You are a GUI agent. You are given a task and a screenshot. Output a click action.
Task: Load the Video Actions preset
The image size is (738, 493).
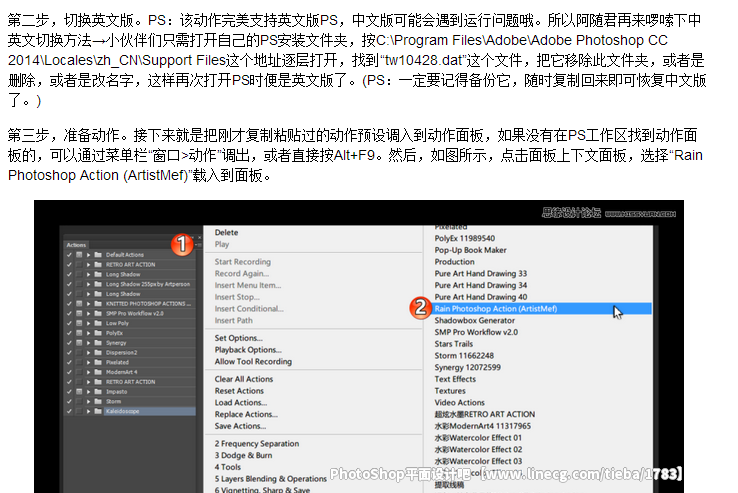[x=459, y=403]
